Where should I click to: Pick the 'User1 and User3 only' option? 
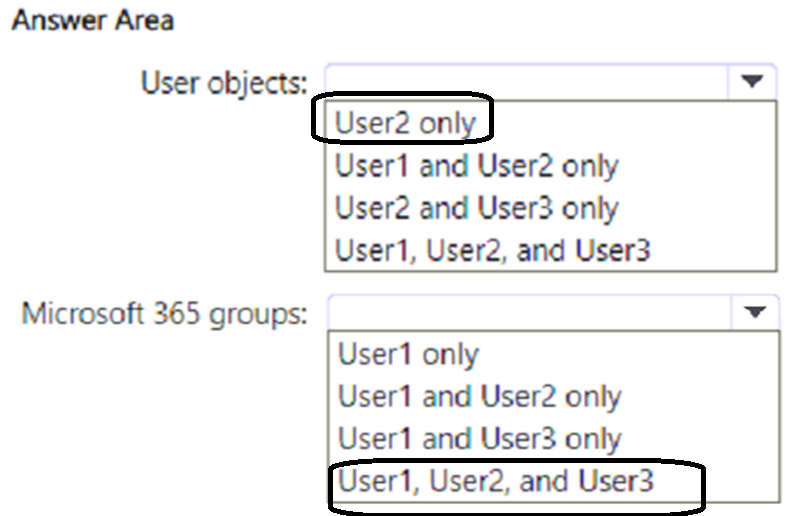479,438
